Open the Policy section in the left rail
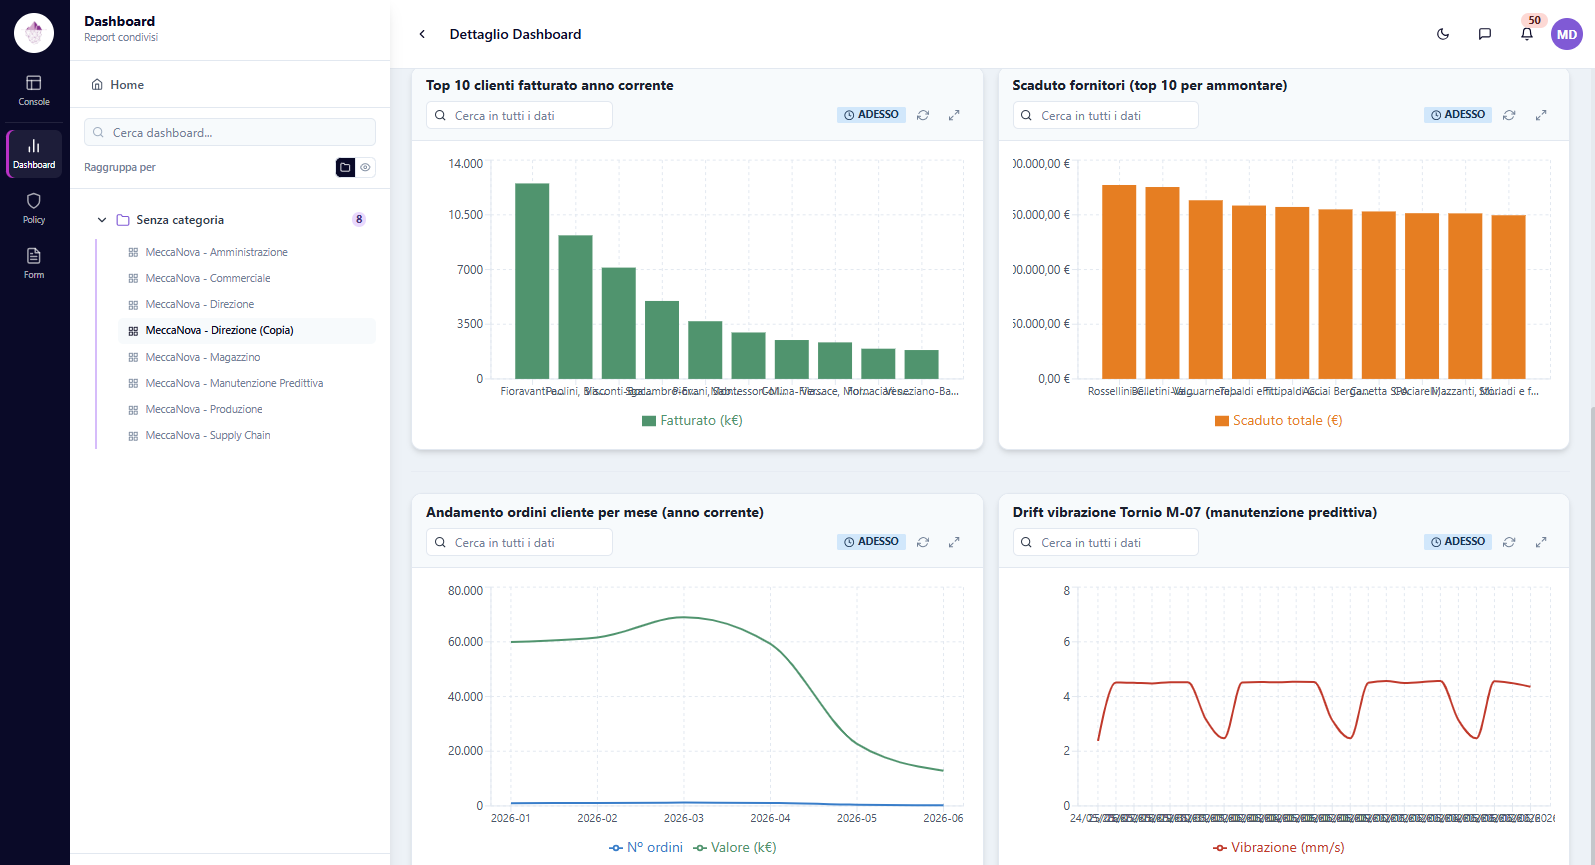 (x=34, y=208)
